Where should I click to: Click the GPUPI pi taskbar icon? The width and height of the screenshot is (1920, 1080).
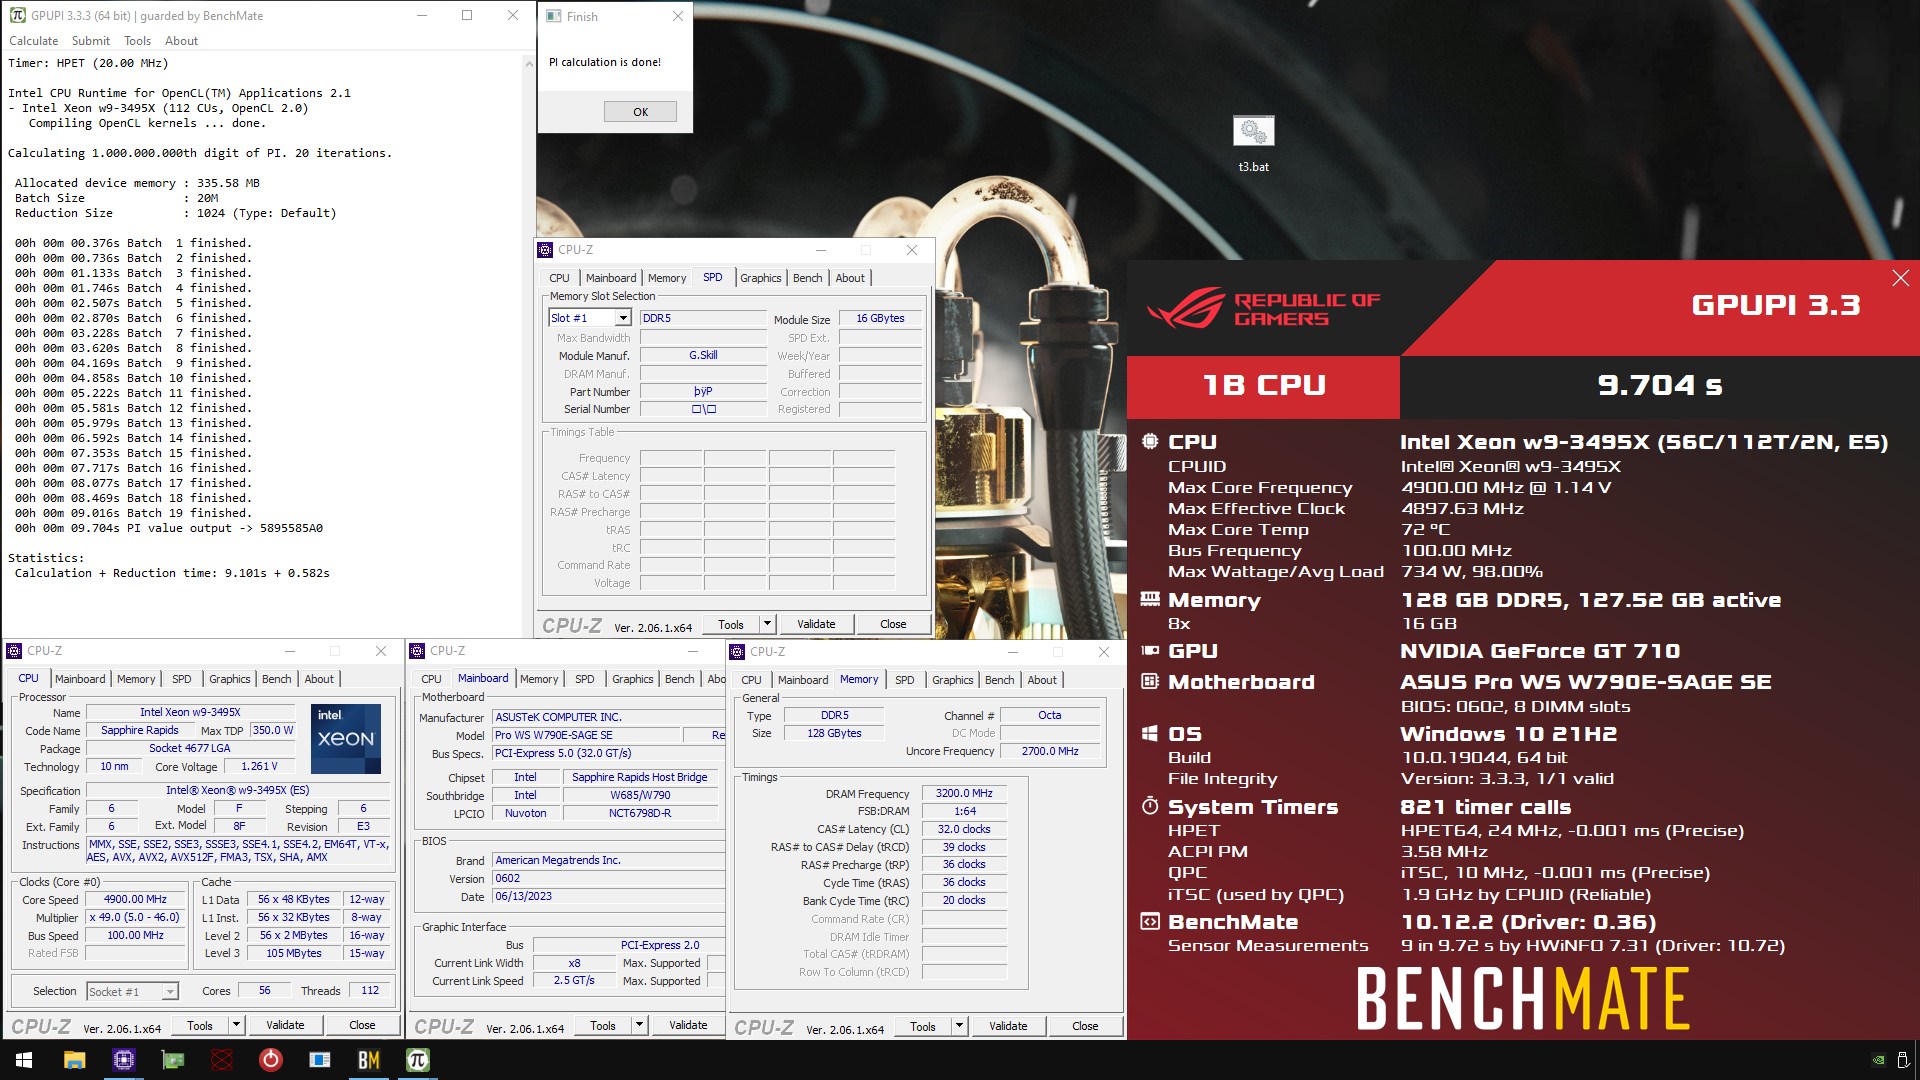(418, 1060)
